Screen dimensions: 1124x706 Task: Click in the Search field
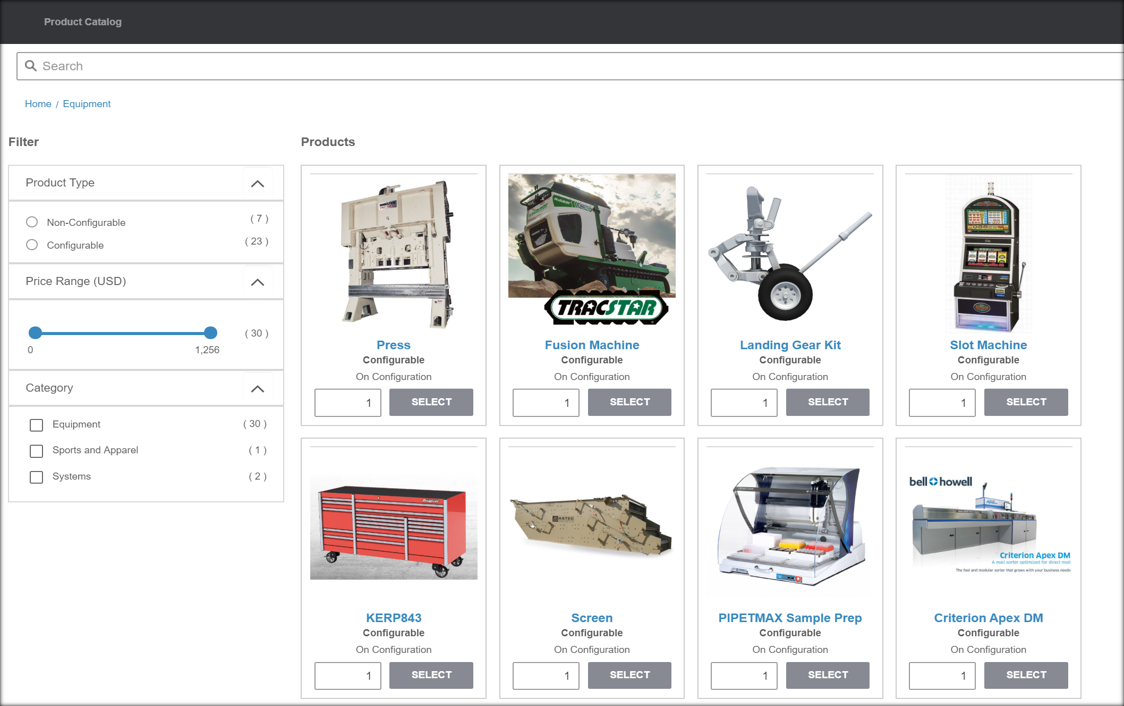click(x=573, y=66)
